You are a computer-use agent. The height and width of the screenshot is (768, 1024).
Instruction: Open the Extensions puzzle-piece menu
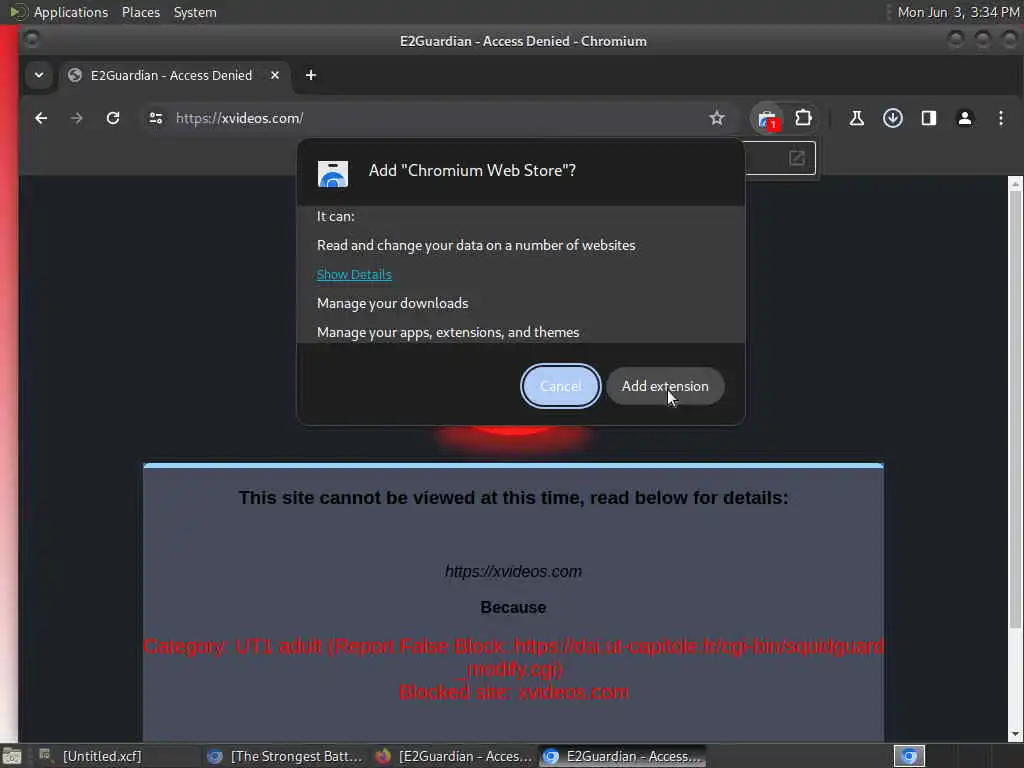tap(803, 118)
